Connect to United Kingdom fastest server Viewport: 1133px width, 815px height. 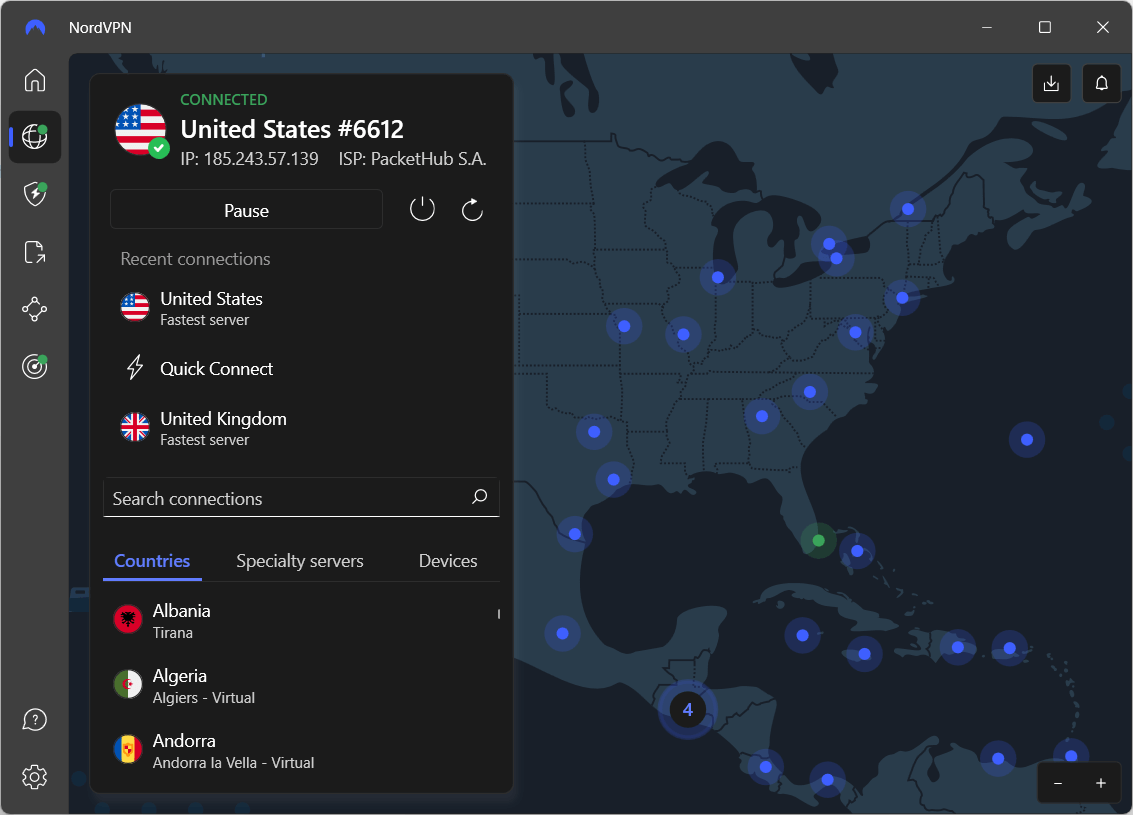pyautogui.click(x=301, y=428)
